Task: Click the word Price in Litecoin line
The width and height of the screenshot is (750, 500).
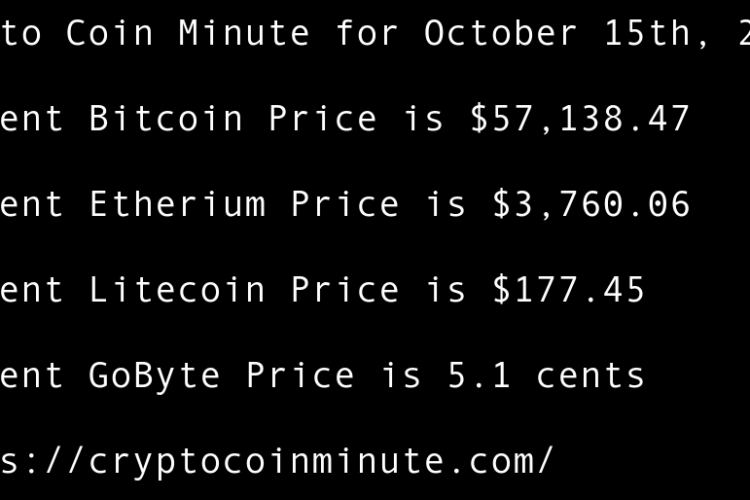Action: [x=345, y=291]
